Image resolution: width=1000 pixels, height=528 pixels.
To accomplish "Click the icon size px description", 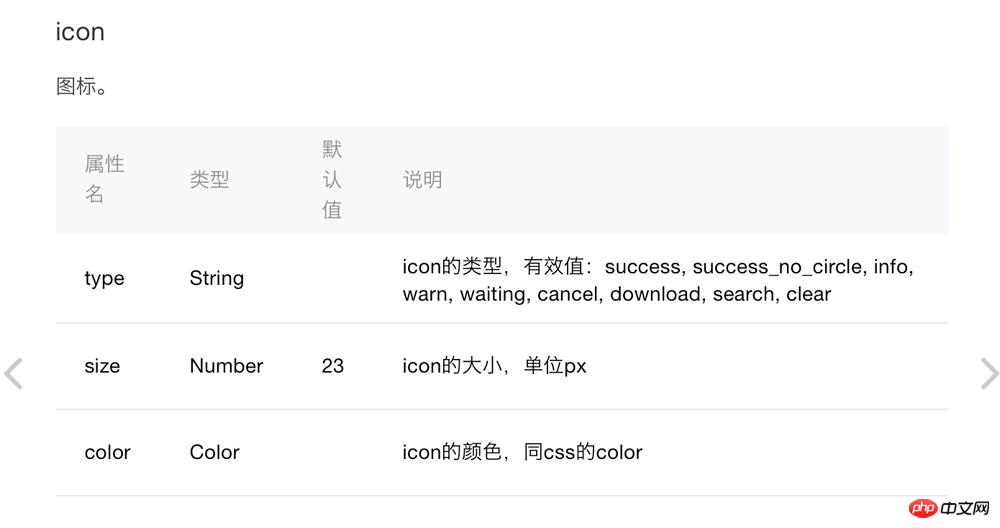I will 494,366.
